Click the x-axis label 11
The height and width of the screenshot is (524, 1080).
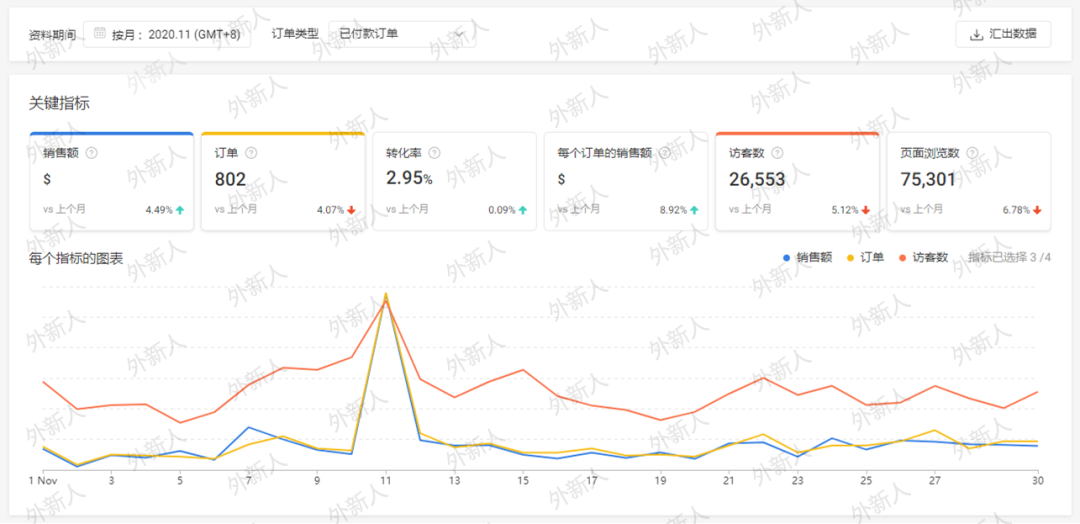coord(386,479)
